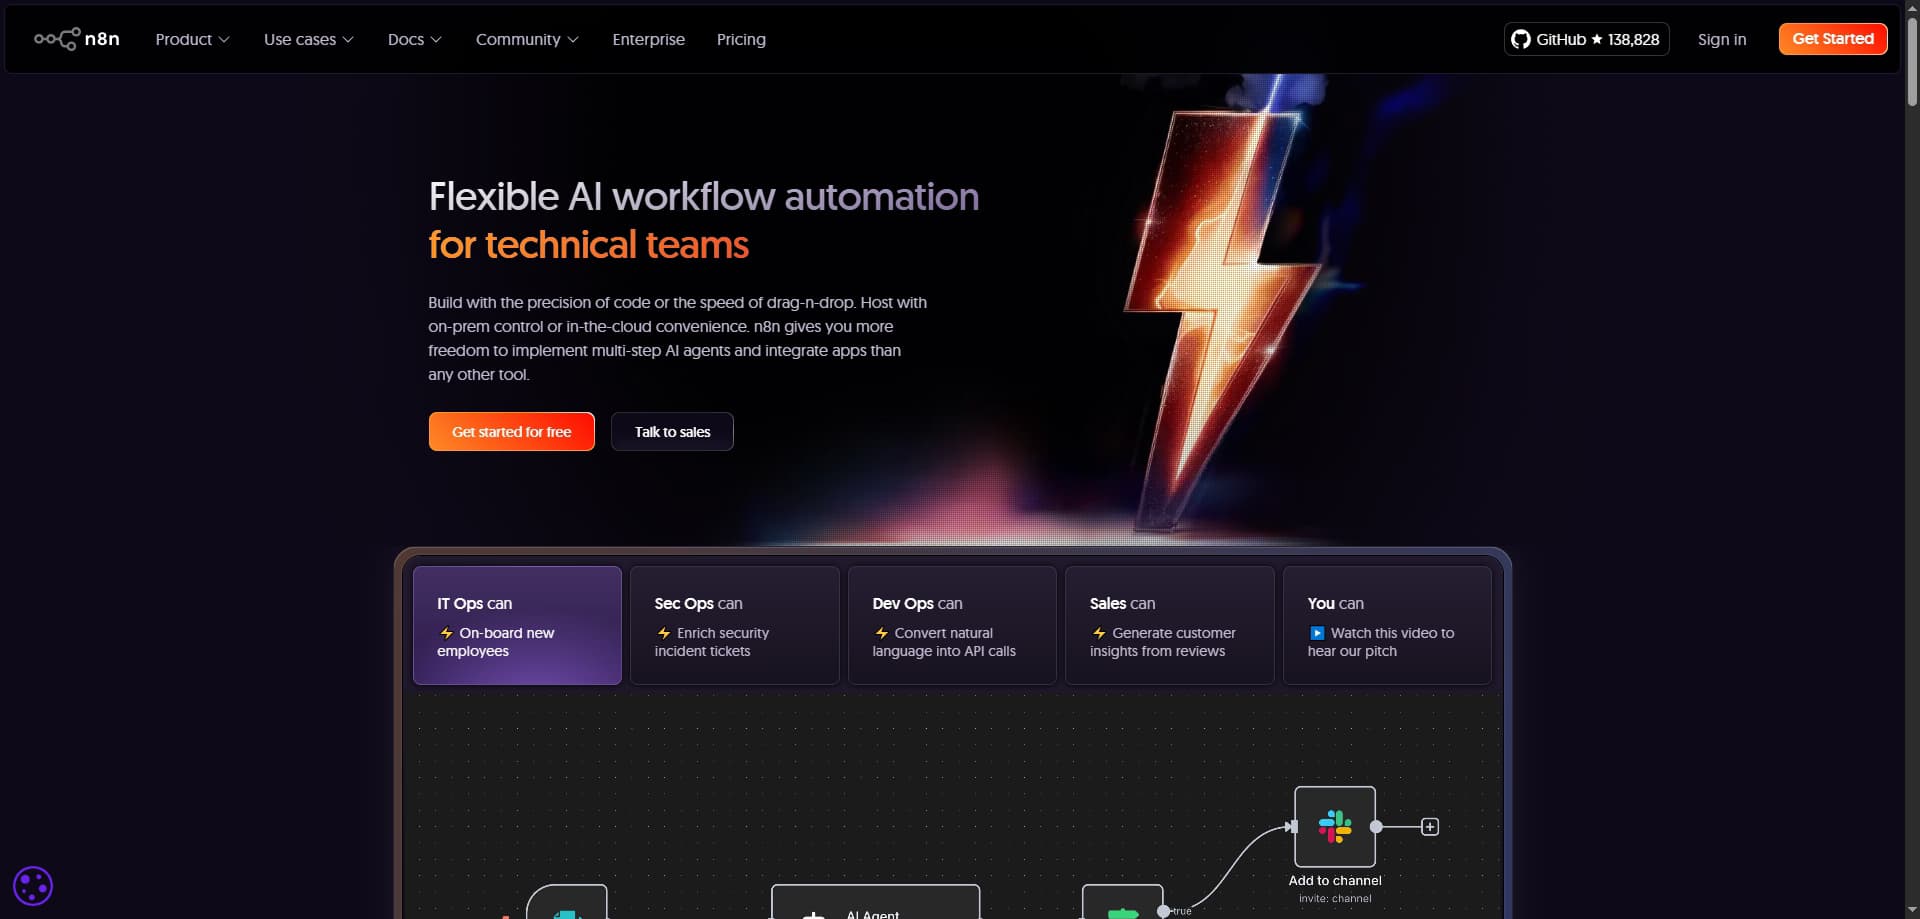Screen dimensions: 1920x919
Task: Click Get started for free
Action: 511,432
